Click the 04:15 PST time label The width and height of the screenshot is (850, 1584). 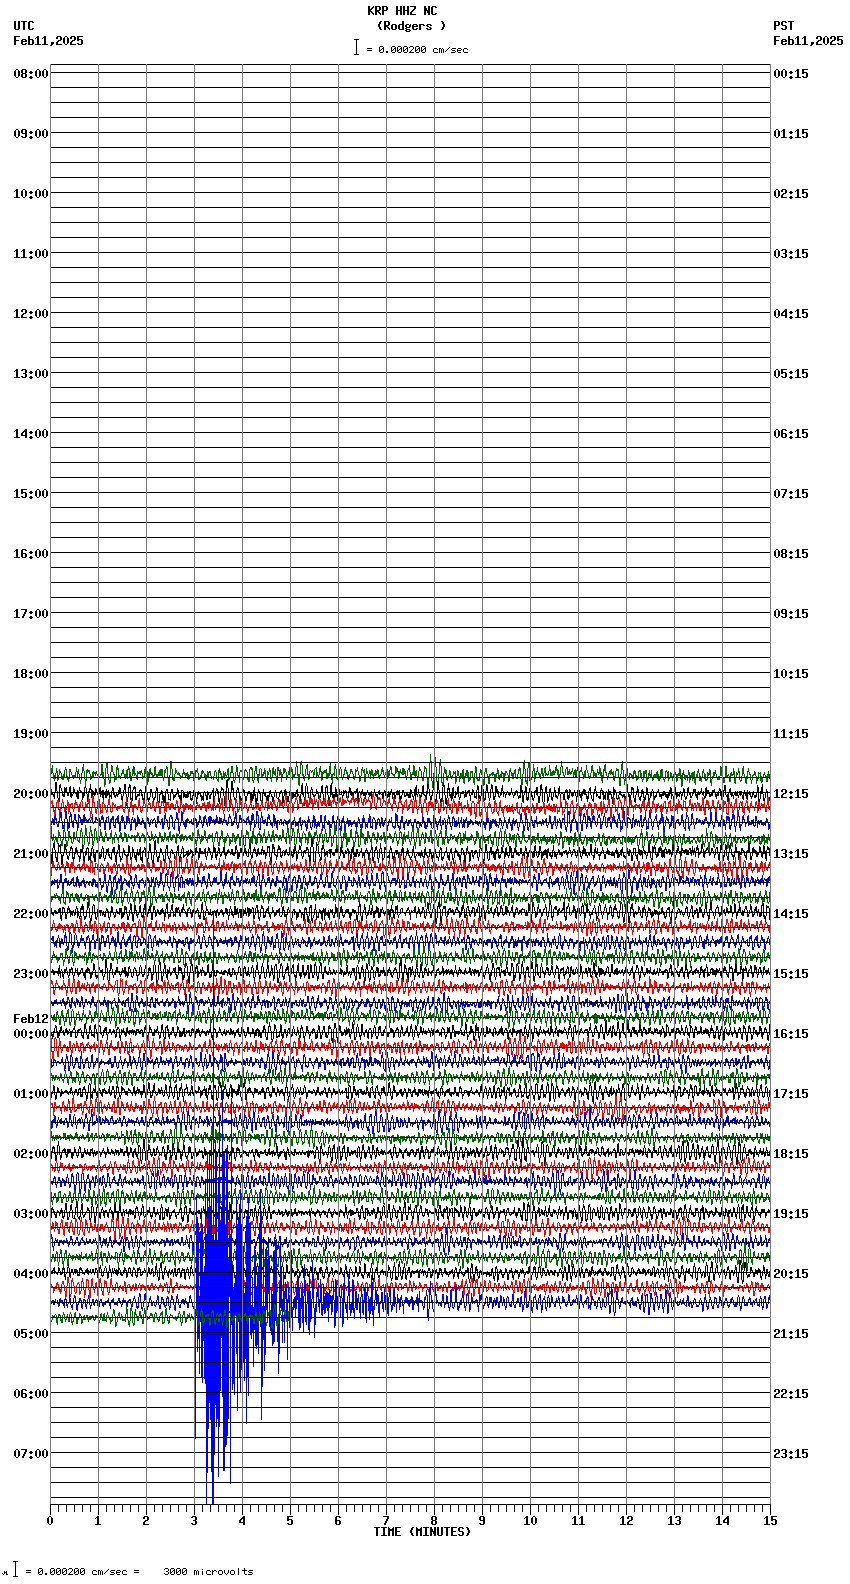click(x=791, y=314)
